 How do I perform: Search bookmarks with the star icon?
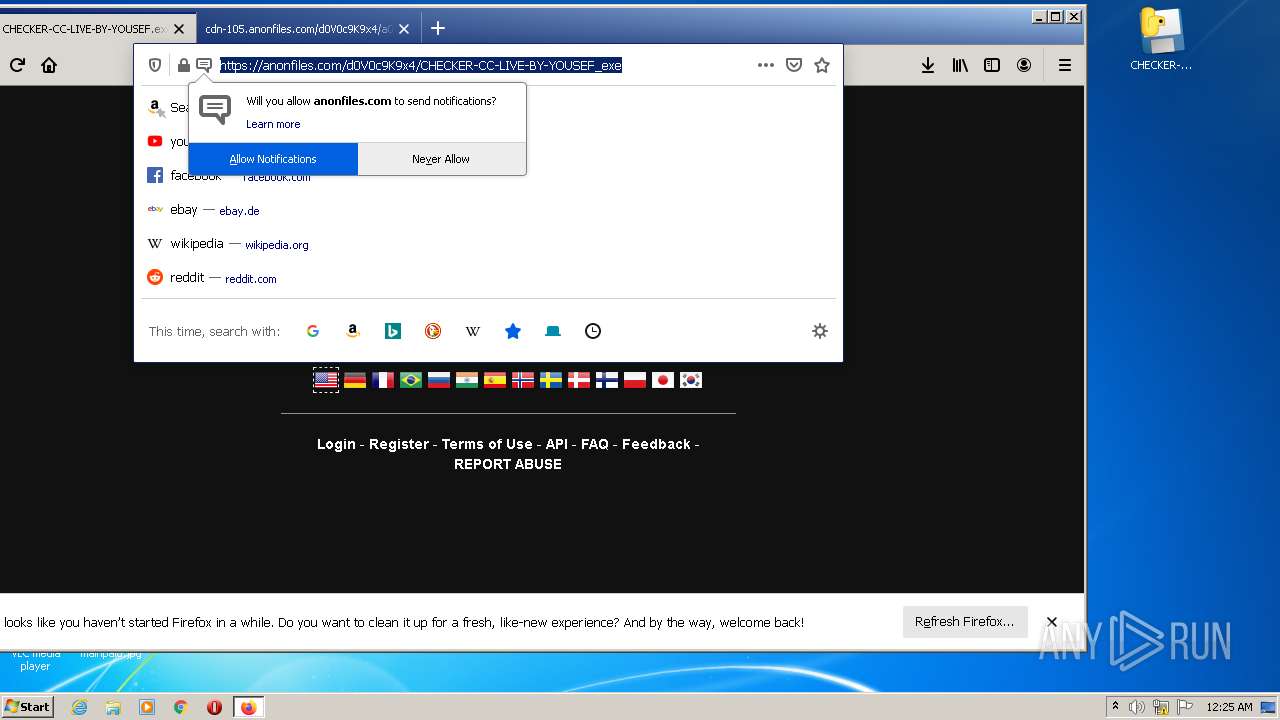click(513, 331)
